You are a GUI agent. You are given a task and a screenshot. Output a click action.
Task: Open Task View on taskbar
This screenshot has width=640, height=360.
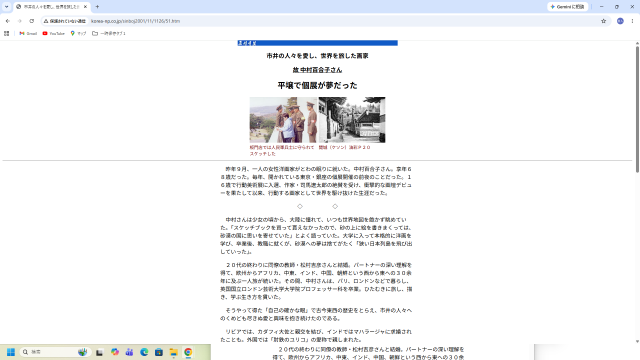pyautogui.click(x=99, y=352)
